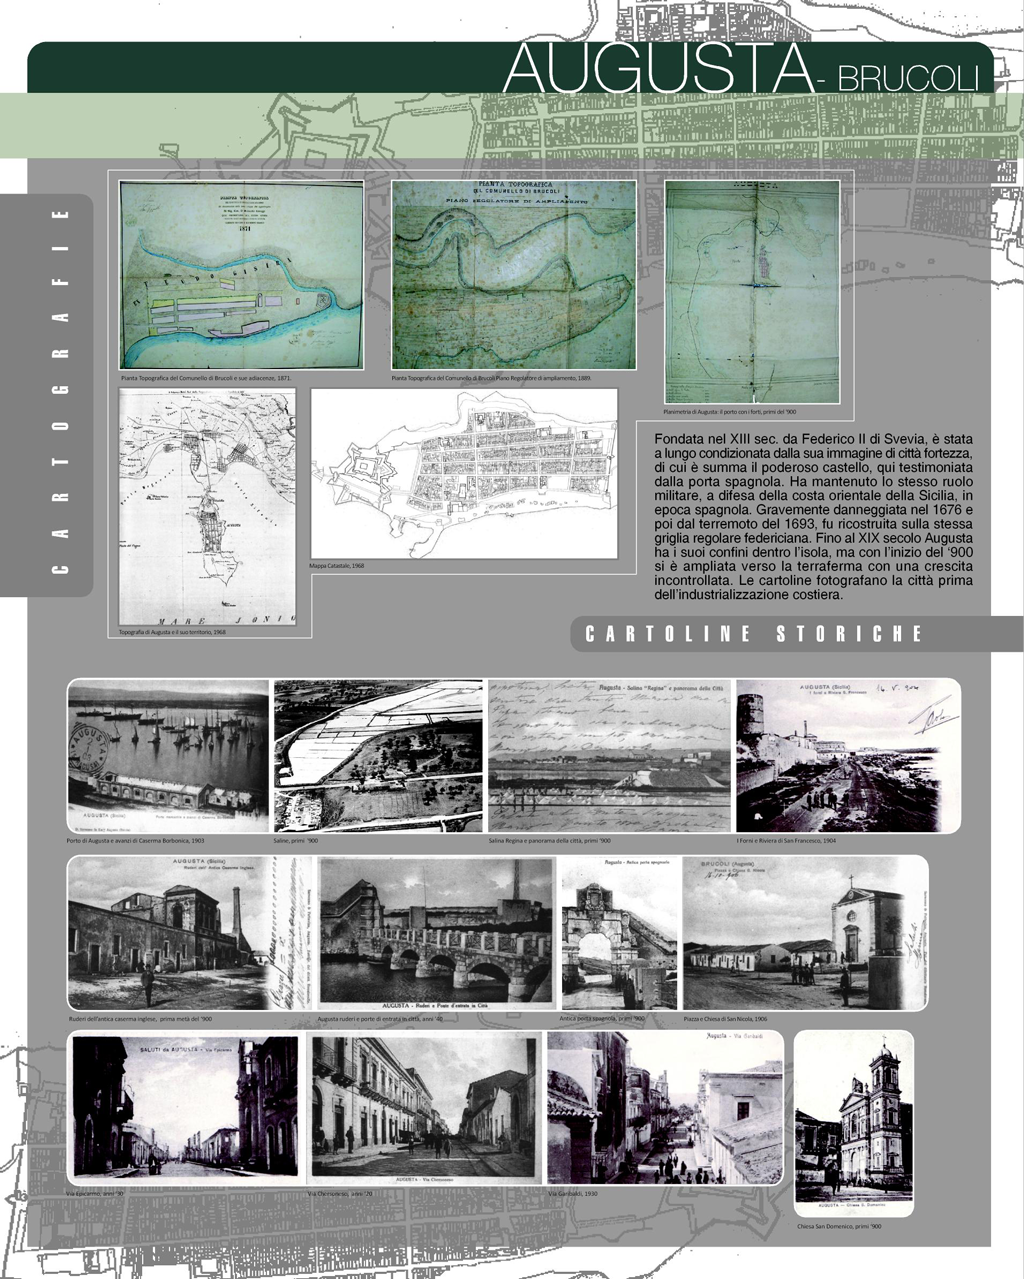This screenshot has height=1279, width=1024.
Task: Open the Topografia di Augusta 1968 map
Action: pos(209,507)
